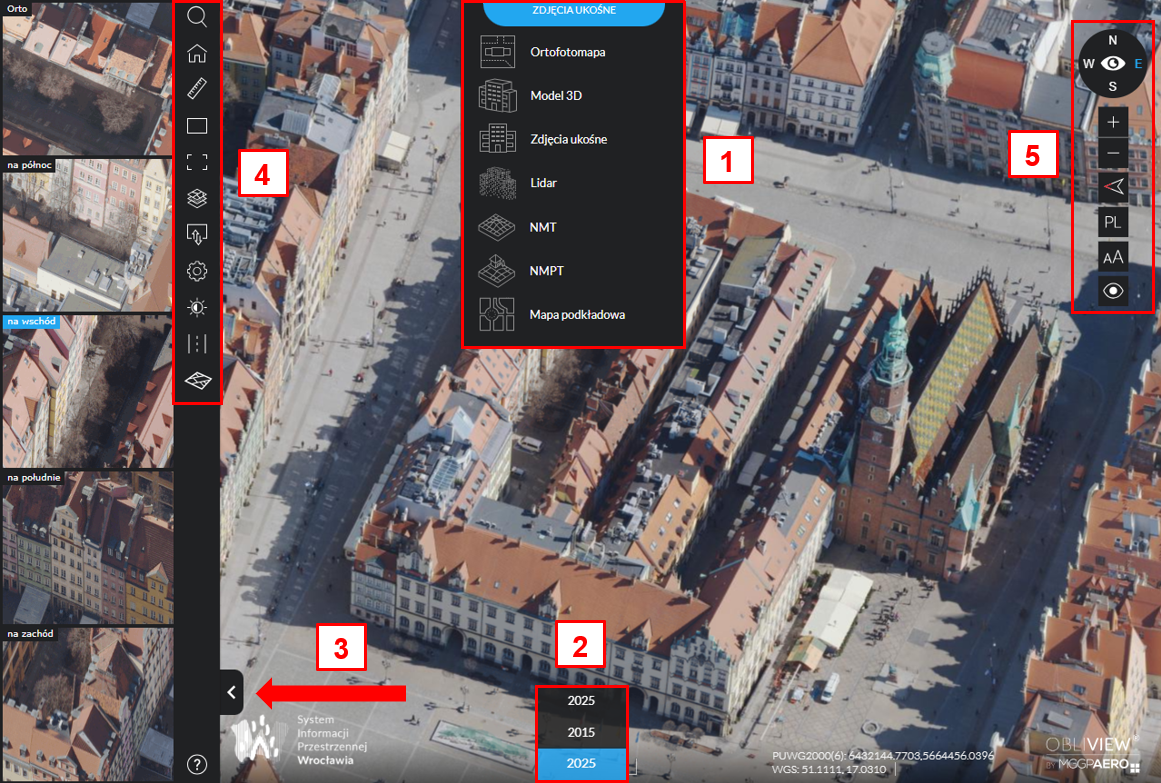Image resolution: width=1161 pixels, height=783 pixels.
Task: Collapse the side panel with chevron arrow
Action: tap(231, 691)
